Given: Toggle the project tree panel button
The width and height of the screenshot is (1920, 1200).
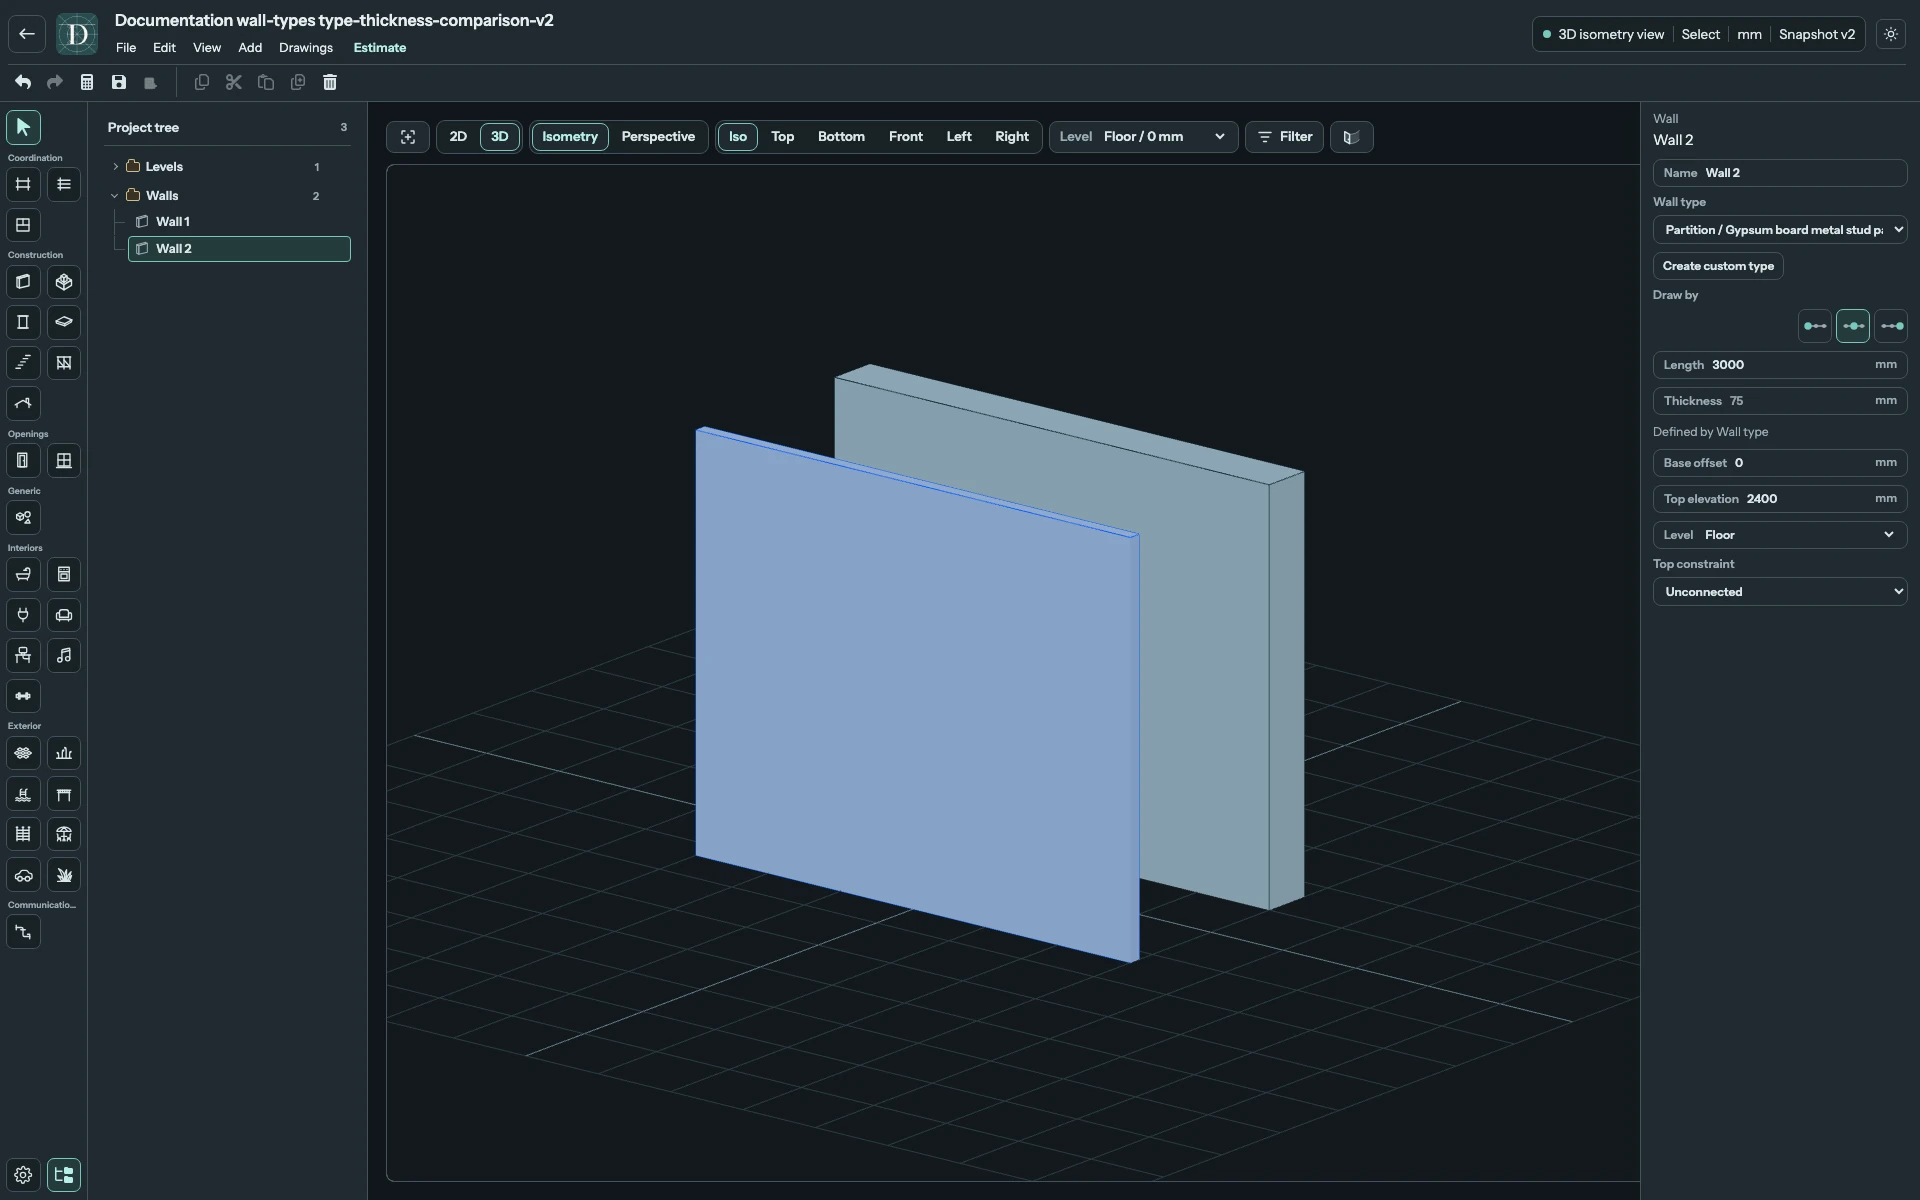Looking at the screenshot, I should (64, 1175).
